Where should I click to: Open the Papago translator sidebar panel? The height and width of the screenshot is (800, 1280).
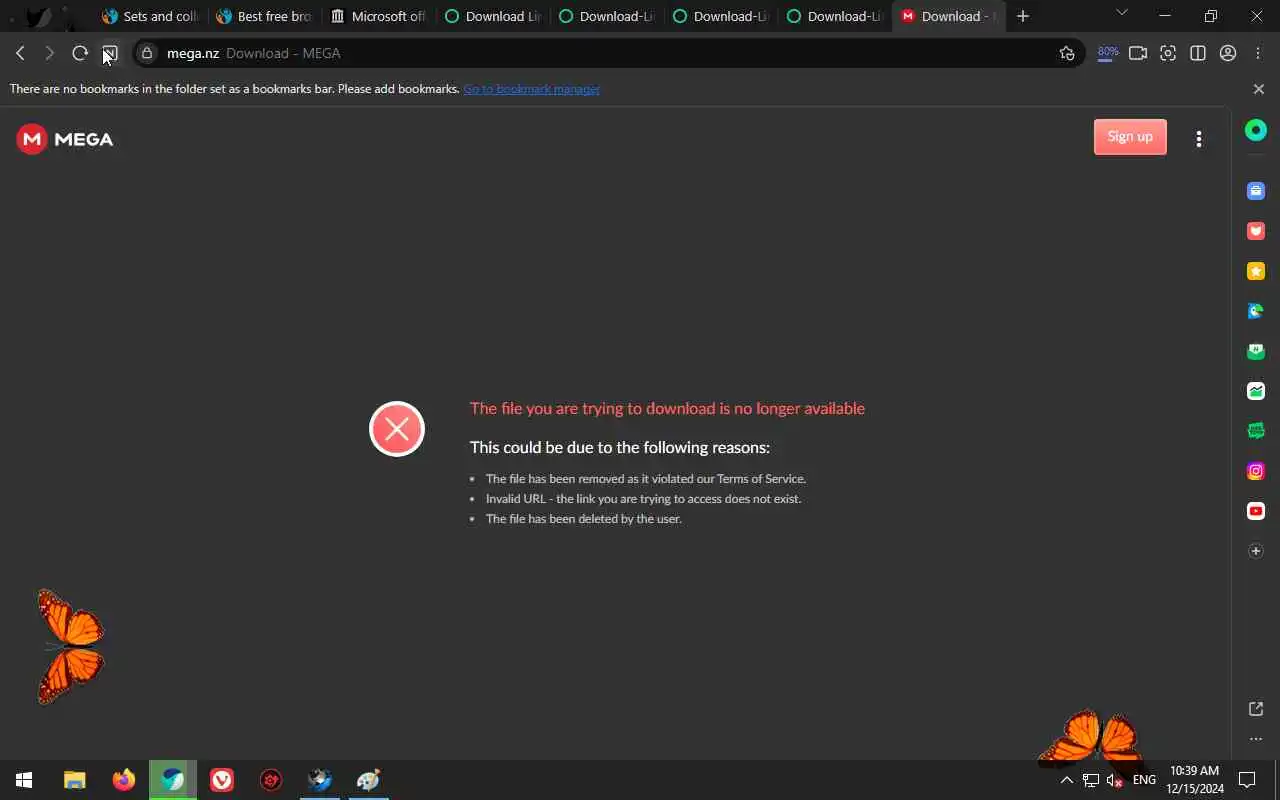click(x=1256, y=311)
